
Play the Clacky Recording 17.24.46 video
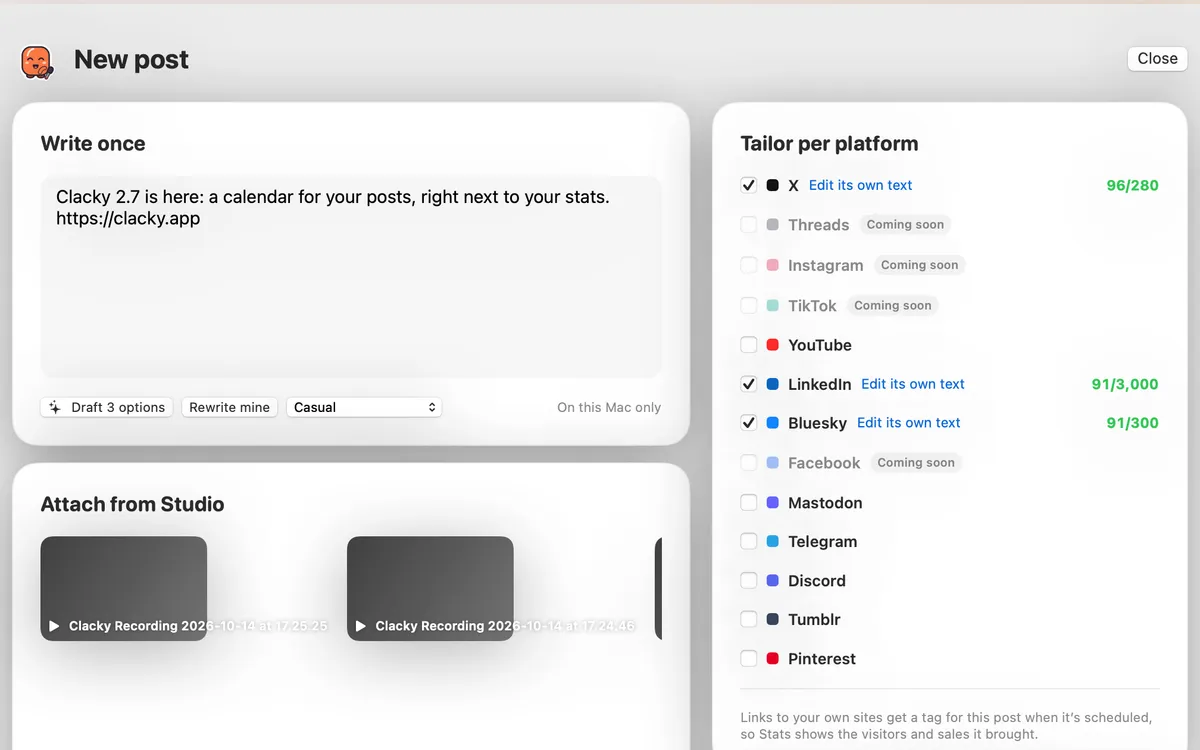pyautogui.click(x=361, y=626)
